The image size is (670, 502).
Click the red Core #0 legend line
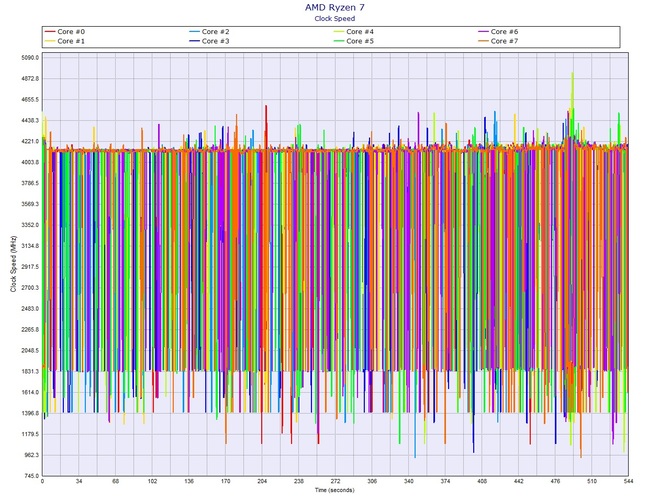(x=50, y=32)
